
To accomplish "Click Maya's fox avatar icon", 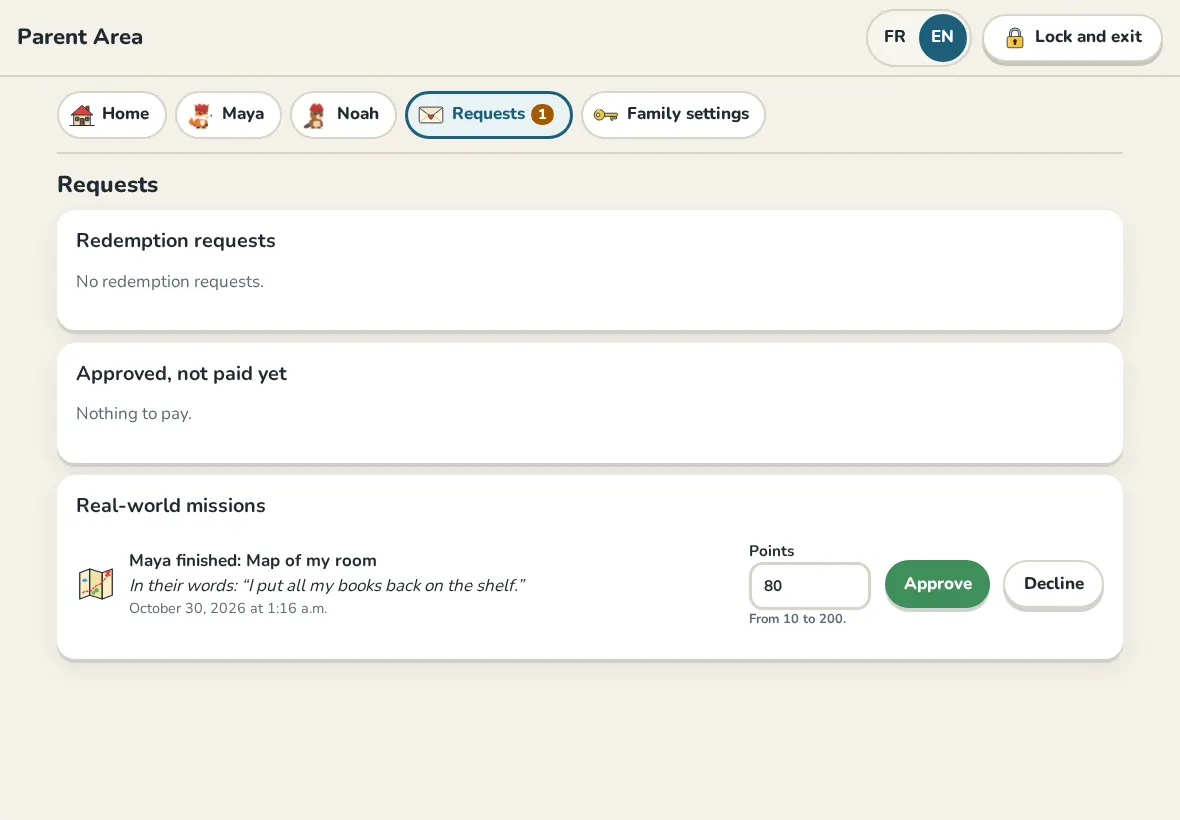I will pyautogui.click(x=199, y=115).
